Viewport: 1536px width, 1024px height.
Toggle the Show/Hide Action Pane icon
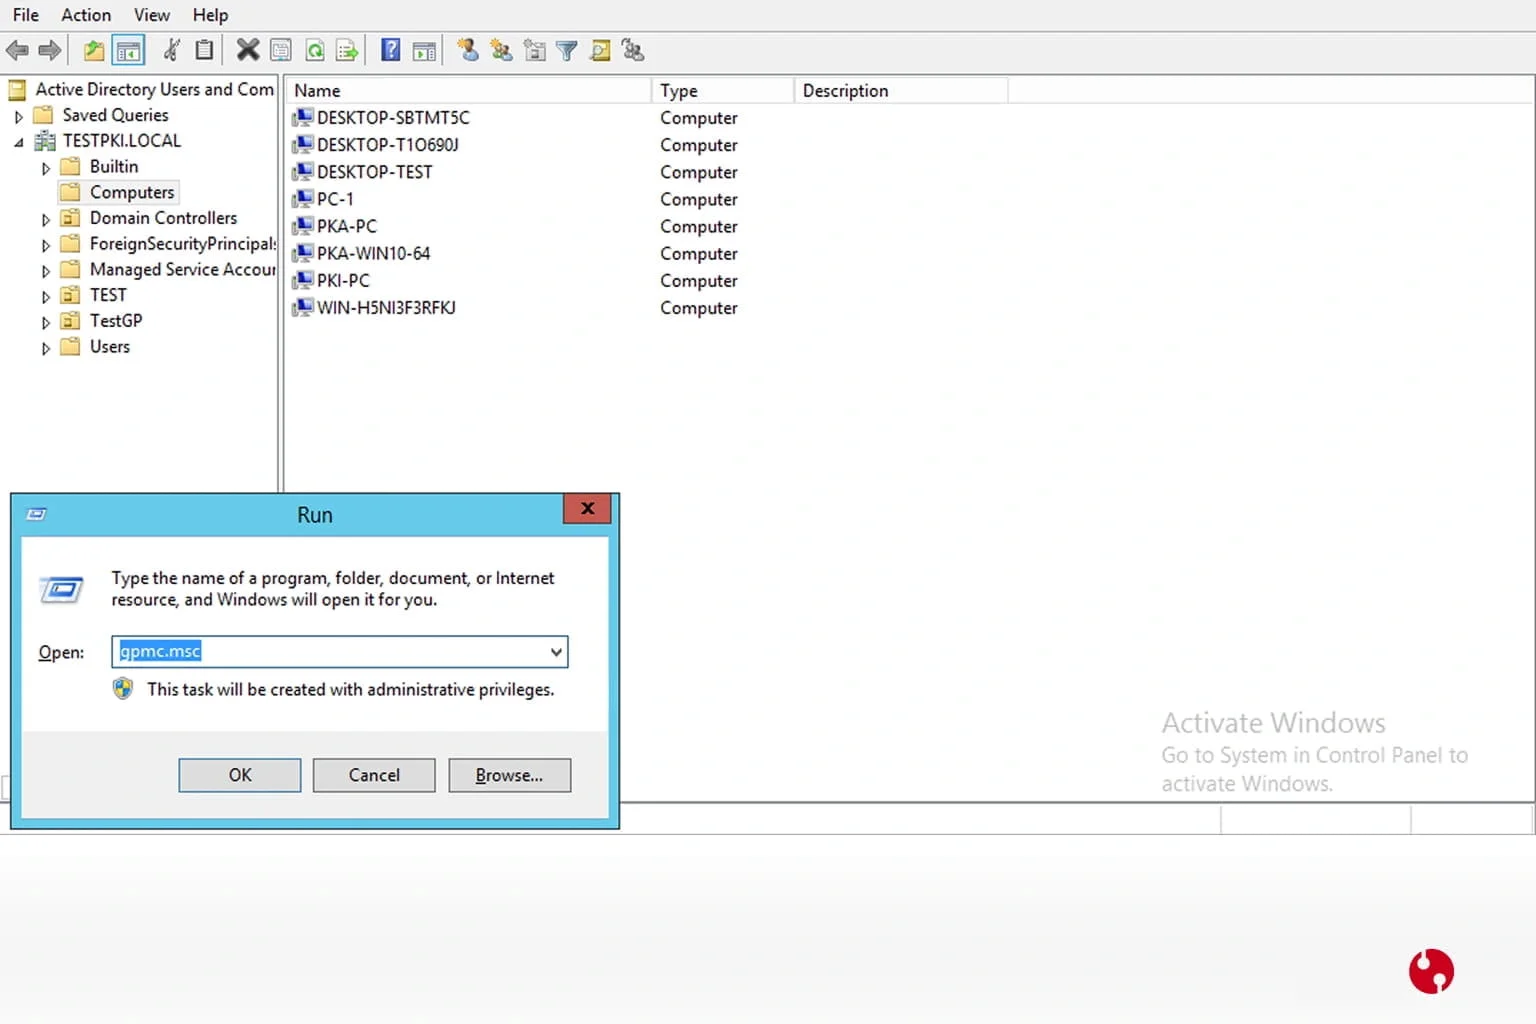coord(424,50)
